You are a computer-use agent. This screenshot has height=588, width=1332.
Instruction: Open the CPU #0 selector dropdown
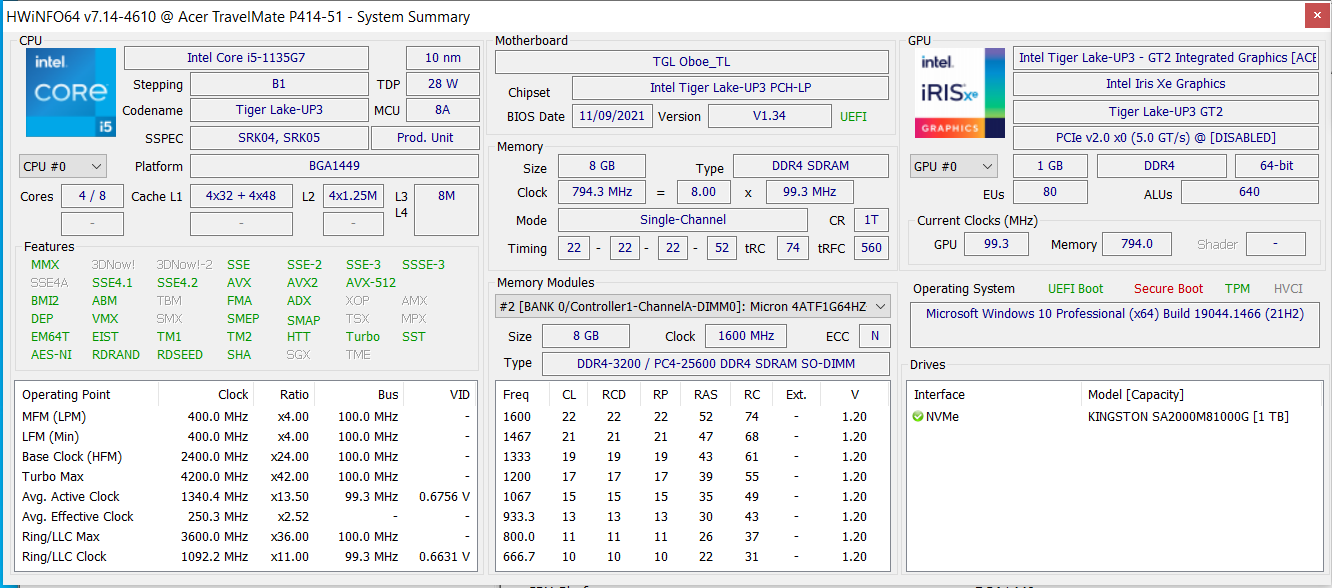(63, 166)
